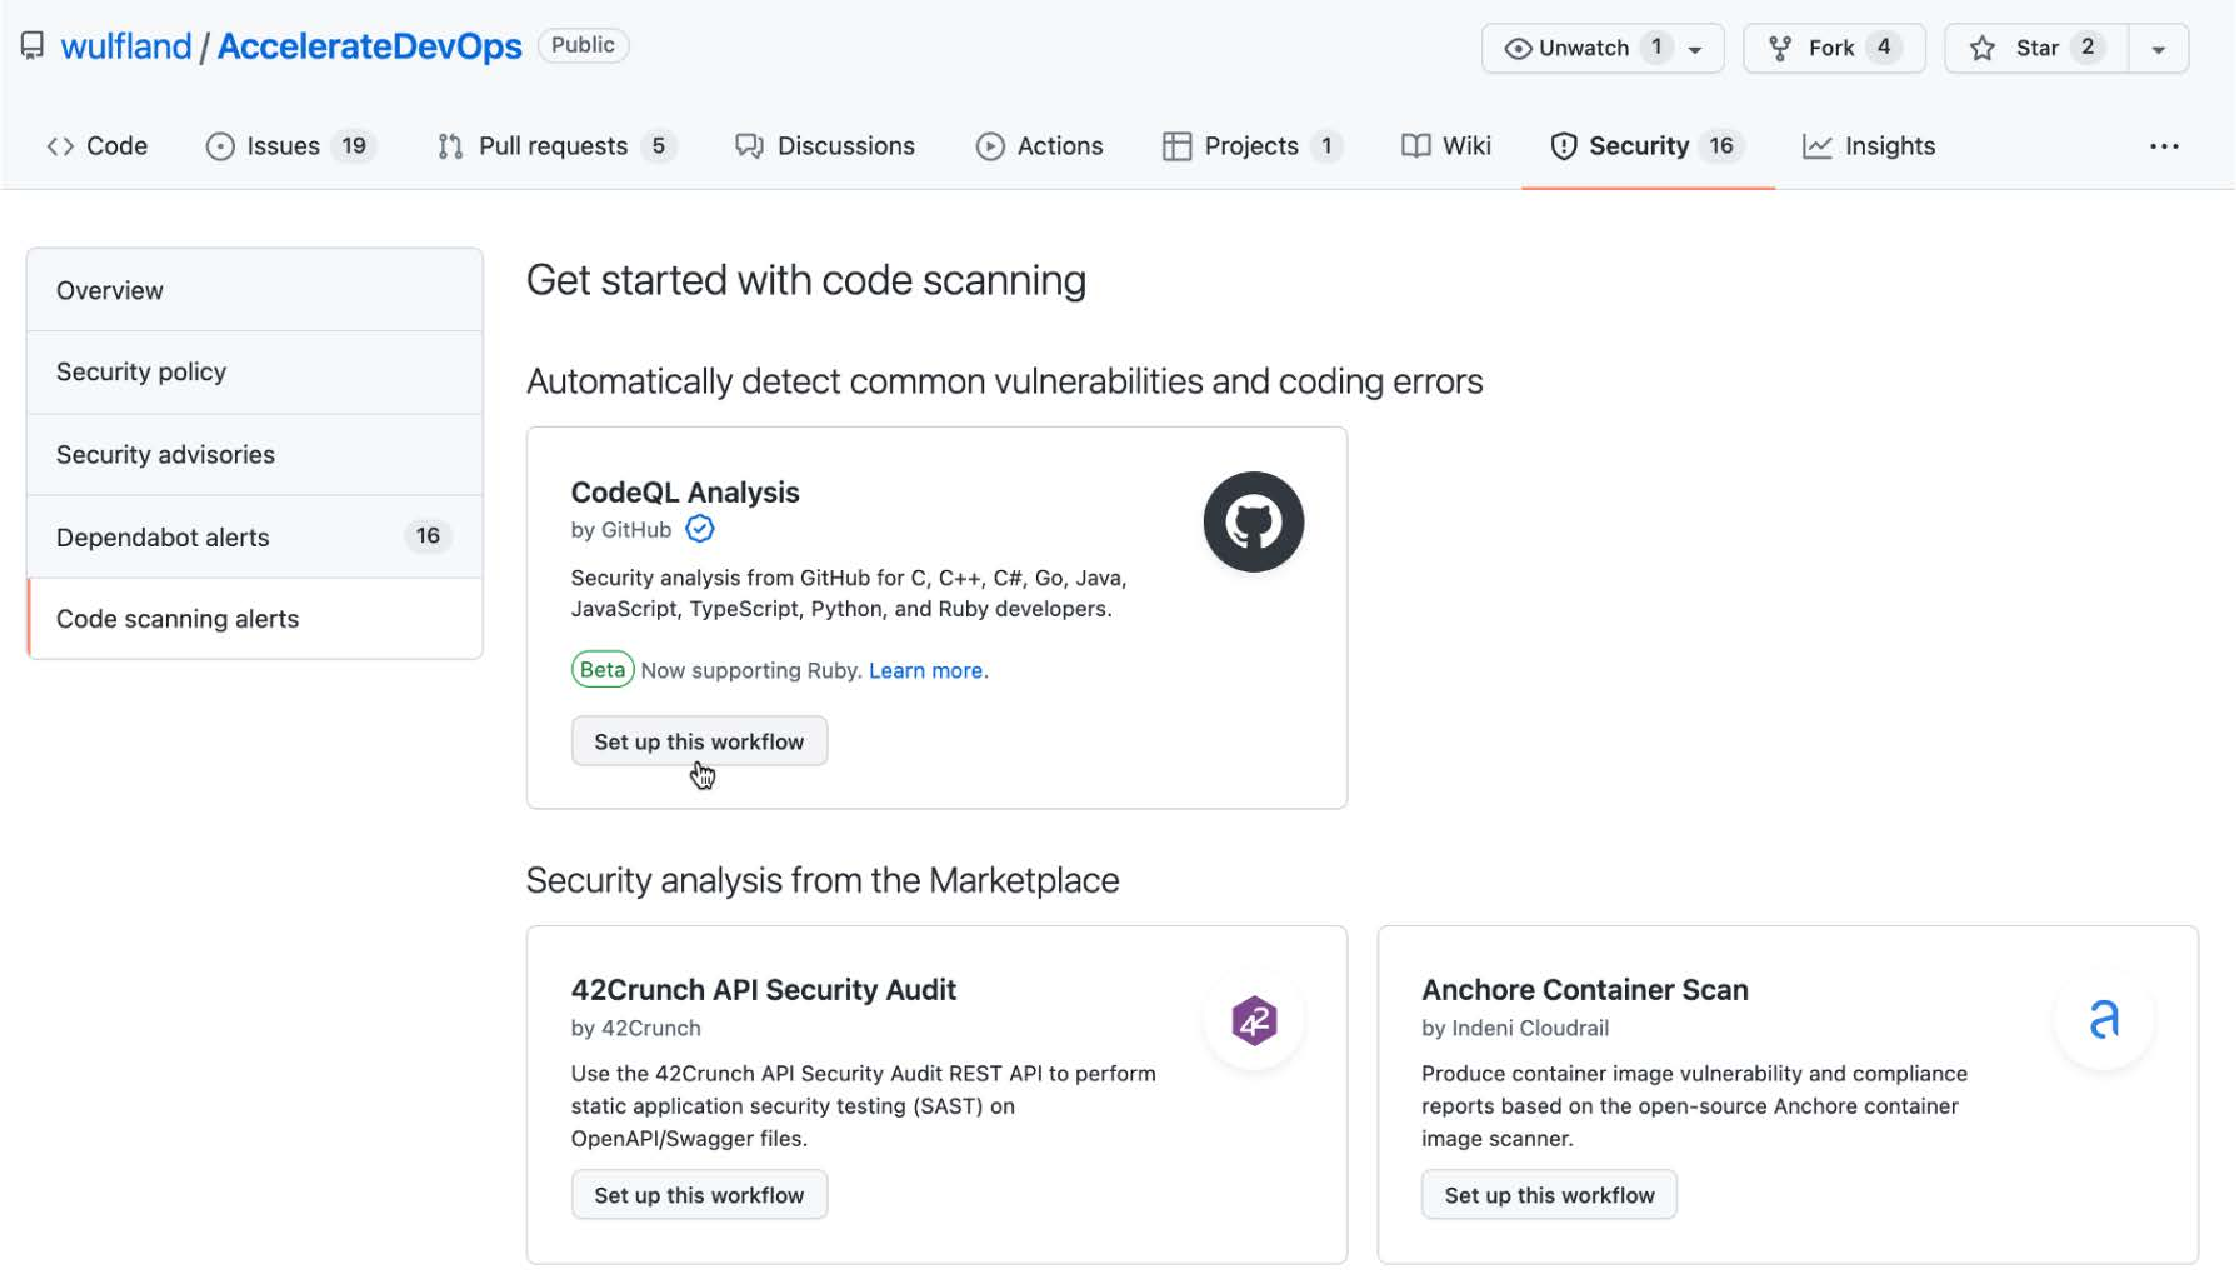The height and width of the screenshot is (1282, 2236).
Task: Open Dependabot alerts in the sidebar
Action: pyautogui.click(x=255, y=537)
